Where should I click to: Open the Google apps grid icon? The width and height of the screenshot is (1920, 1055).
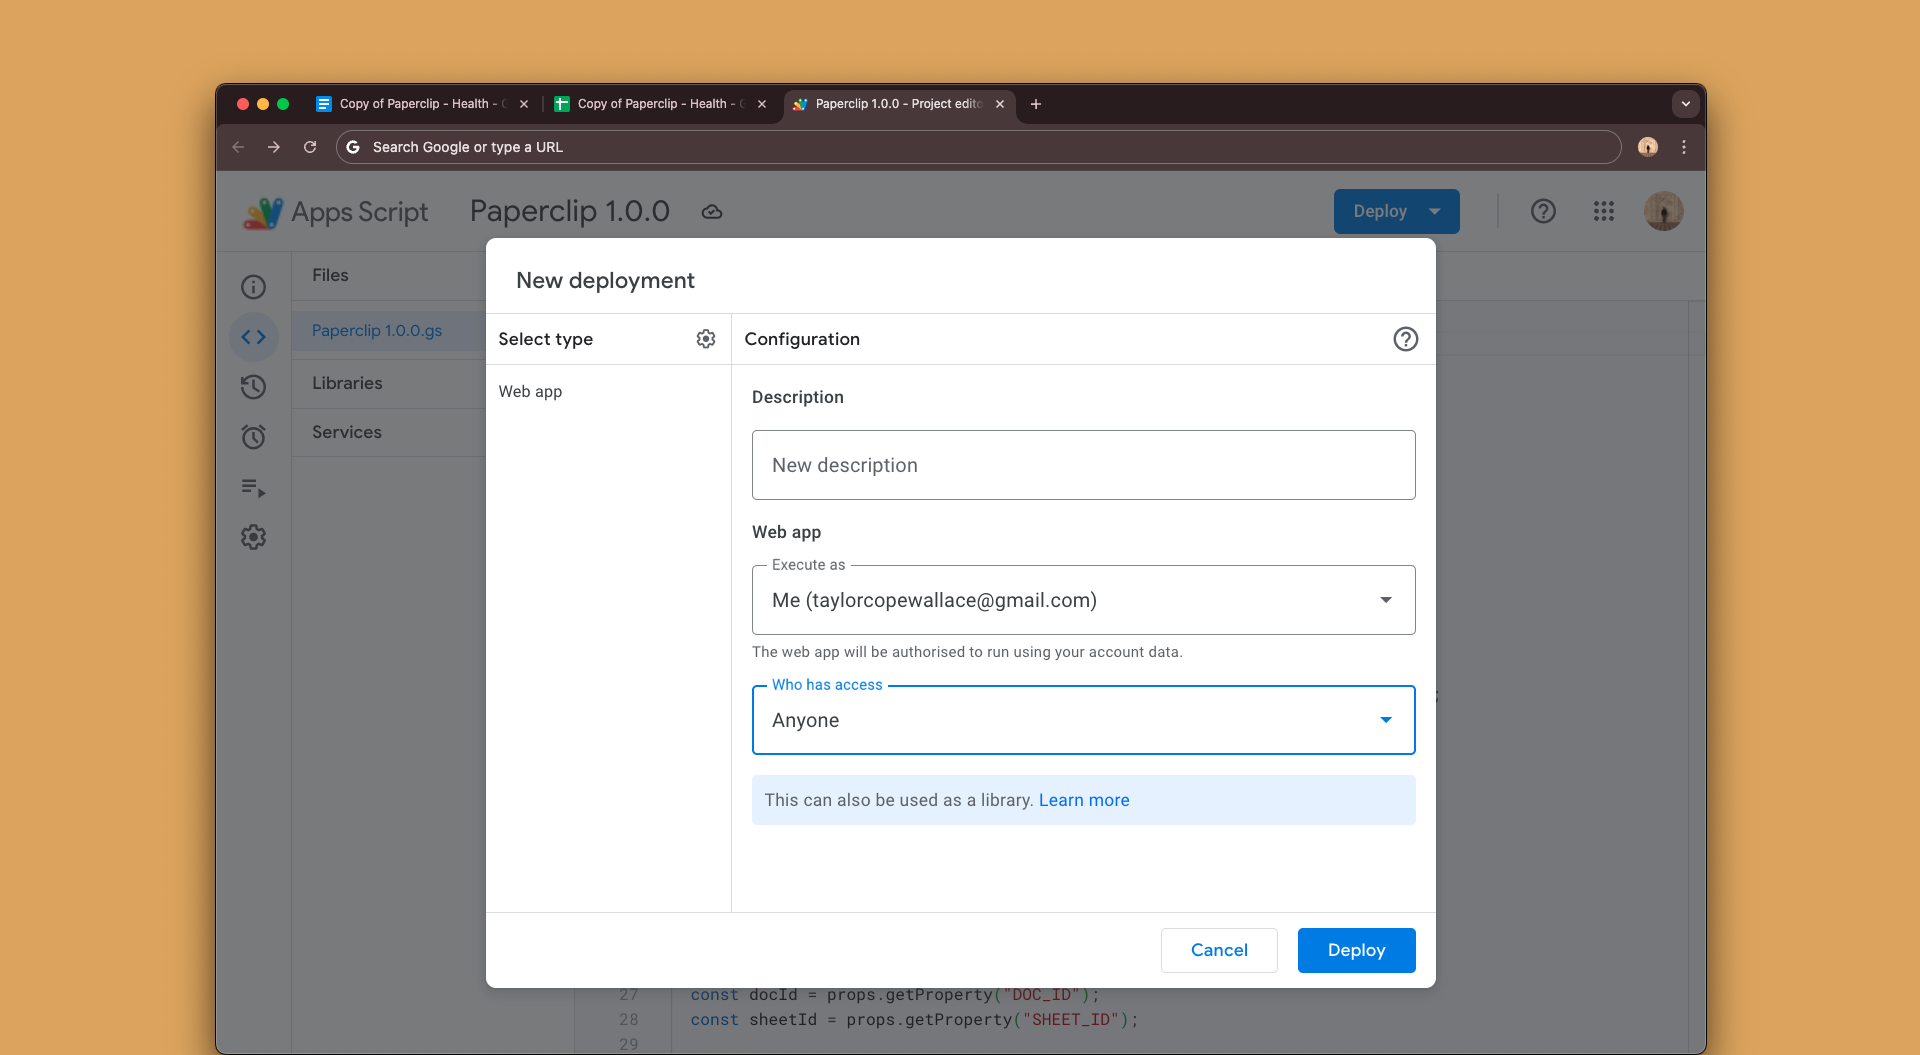[1604, 211]
